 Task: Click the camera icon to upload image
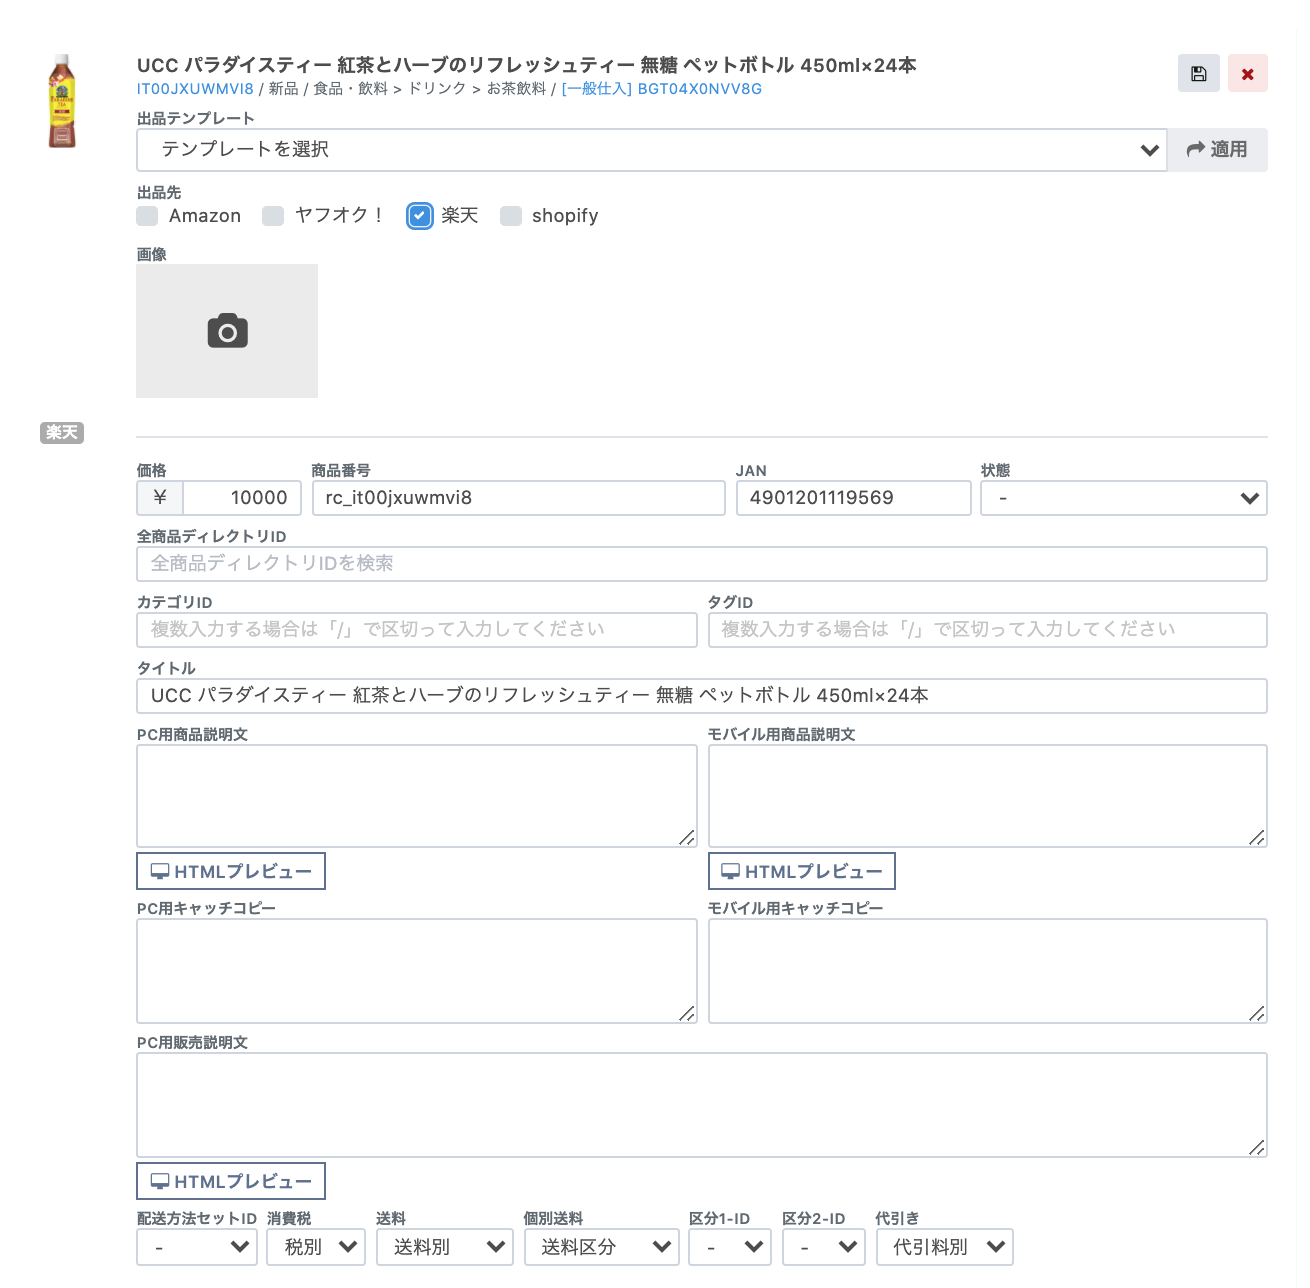tap(227, 331)
